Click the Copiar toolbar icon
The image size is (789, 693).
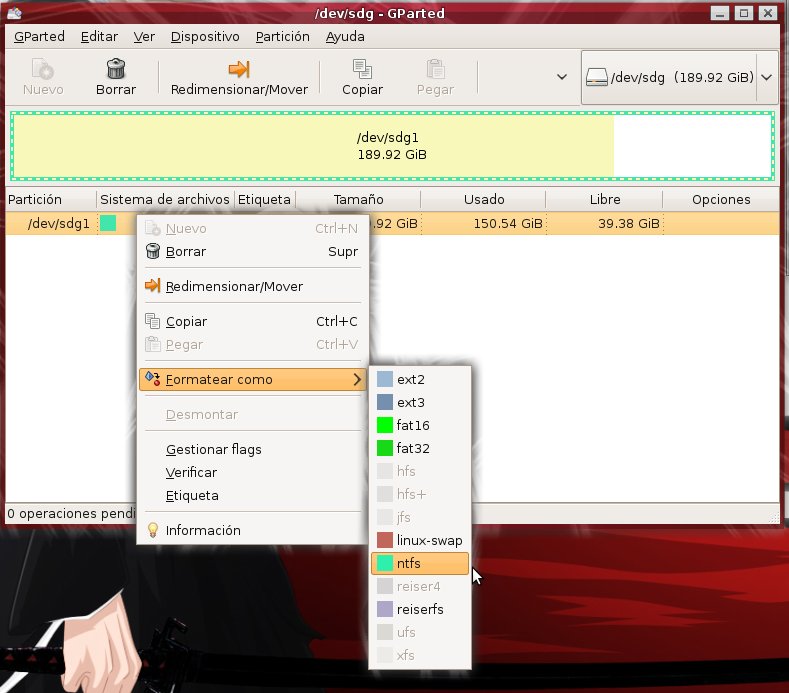coord(362,69)
